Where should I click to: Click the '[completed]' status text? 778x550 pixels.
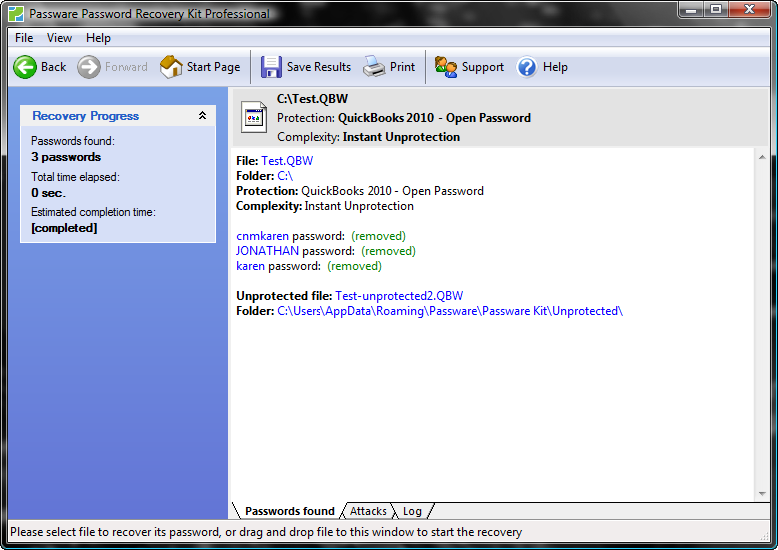[x=64, y=228]
